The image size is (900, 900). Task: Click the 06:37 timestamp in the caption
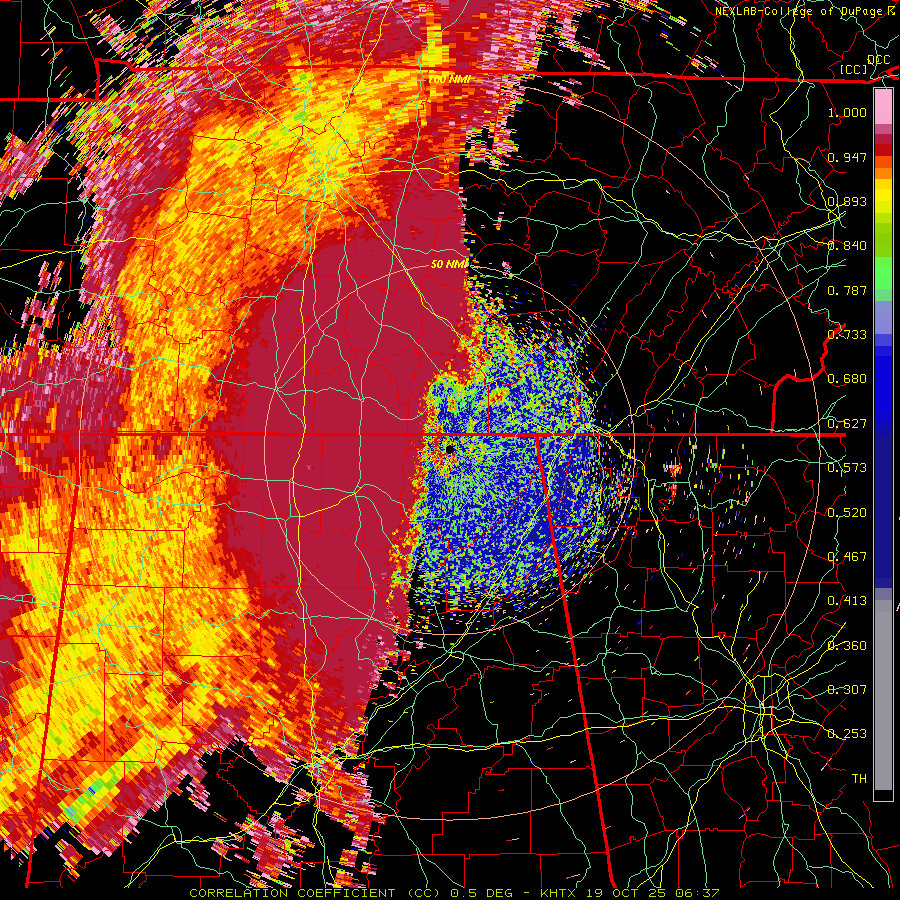(x=697, y=893)
